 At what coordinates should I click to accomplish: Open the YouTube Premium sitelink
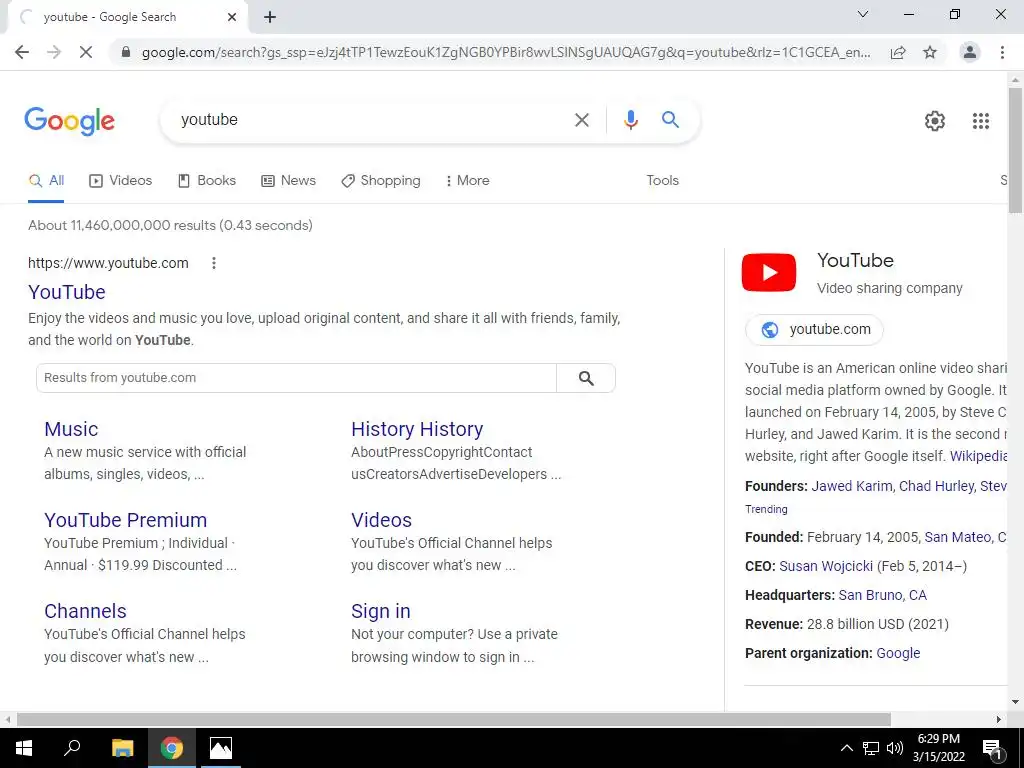[125, 520]
